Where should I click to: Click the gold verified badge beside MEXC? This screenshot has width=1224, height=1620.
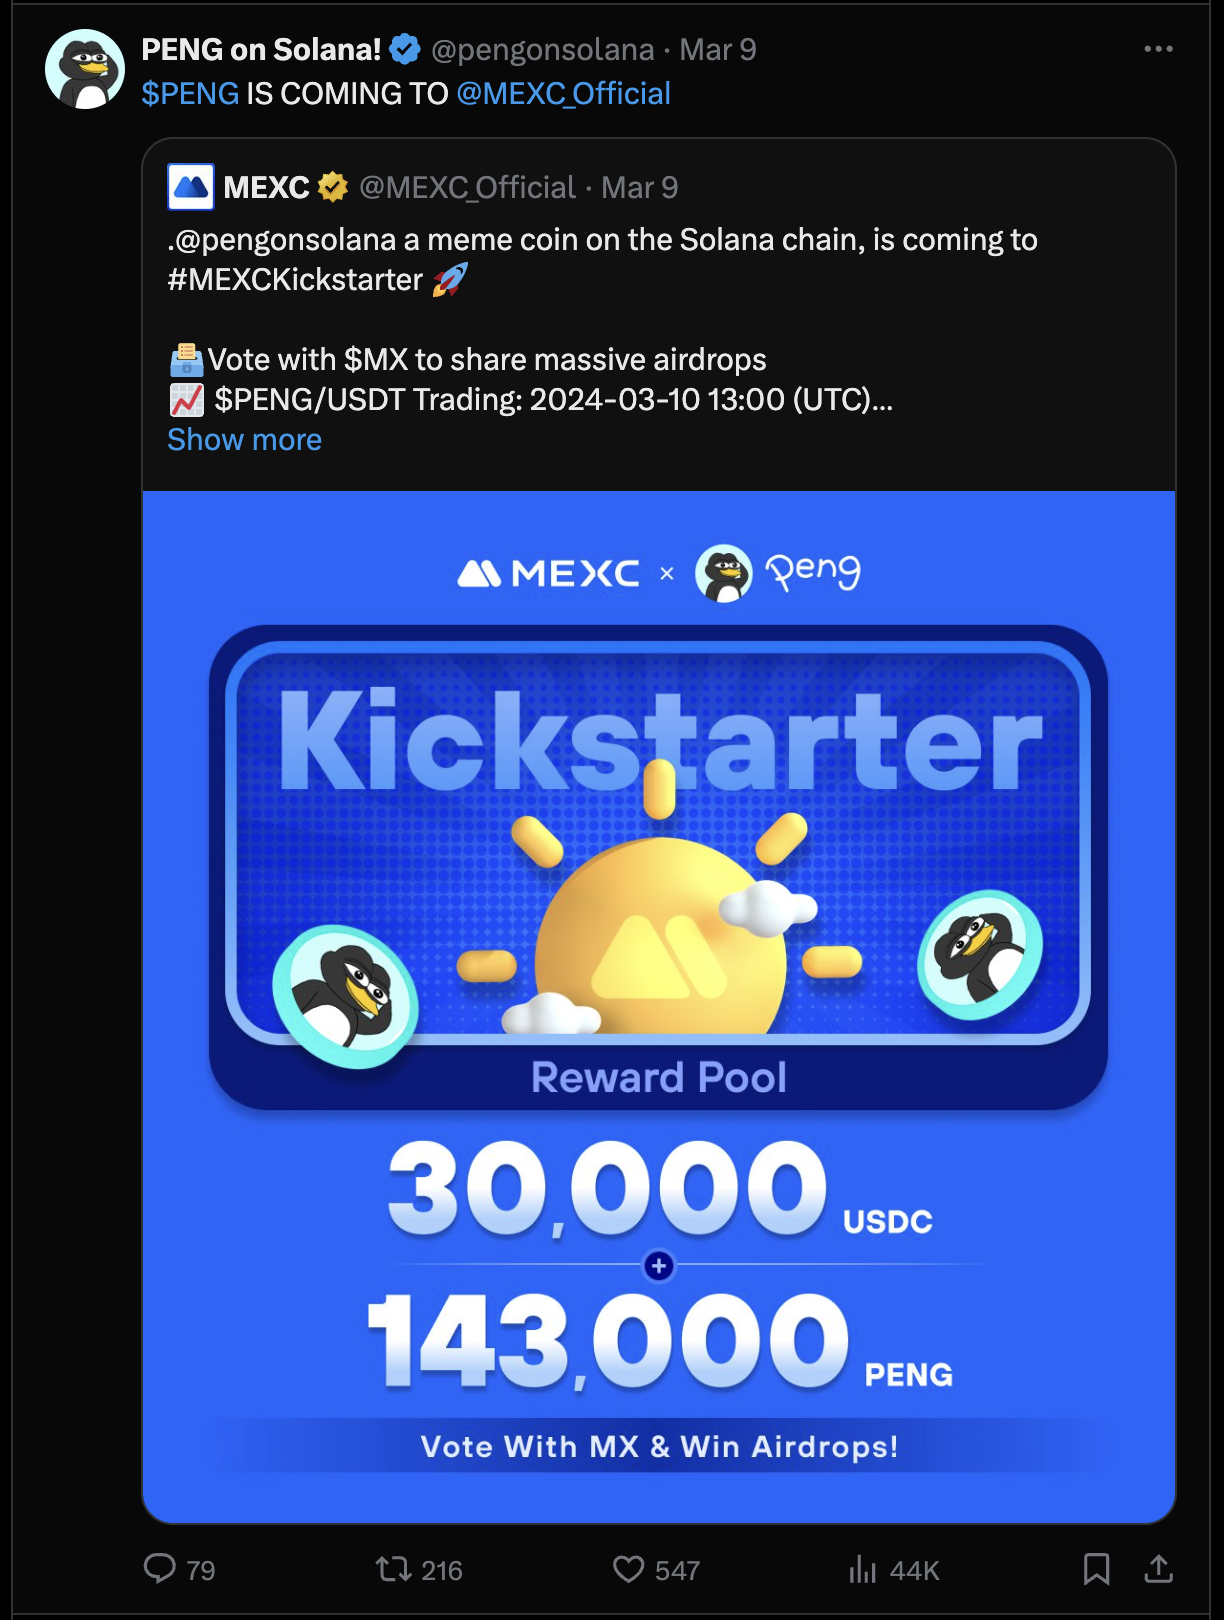click(333, 187)
